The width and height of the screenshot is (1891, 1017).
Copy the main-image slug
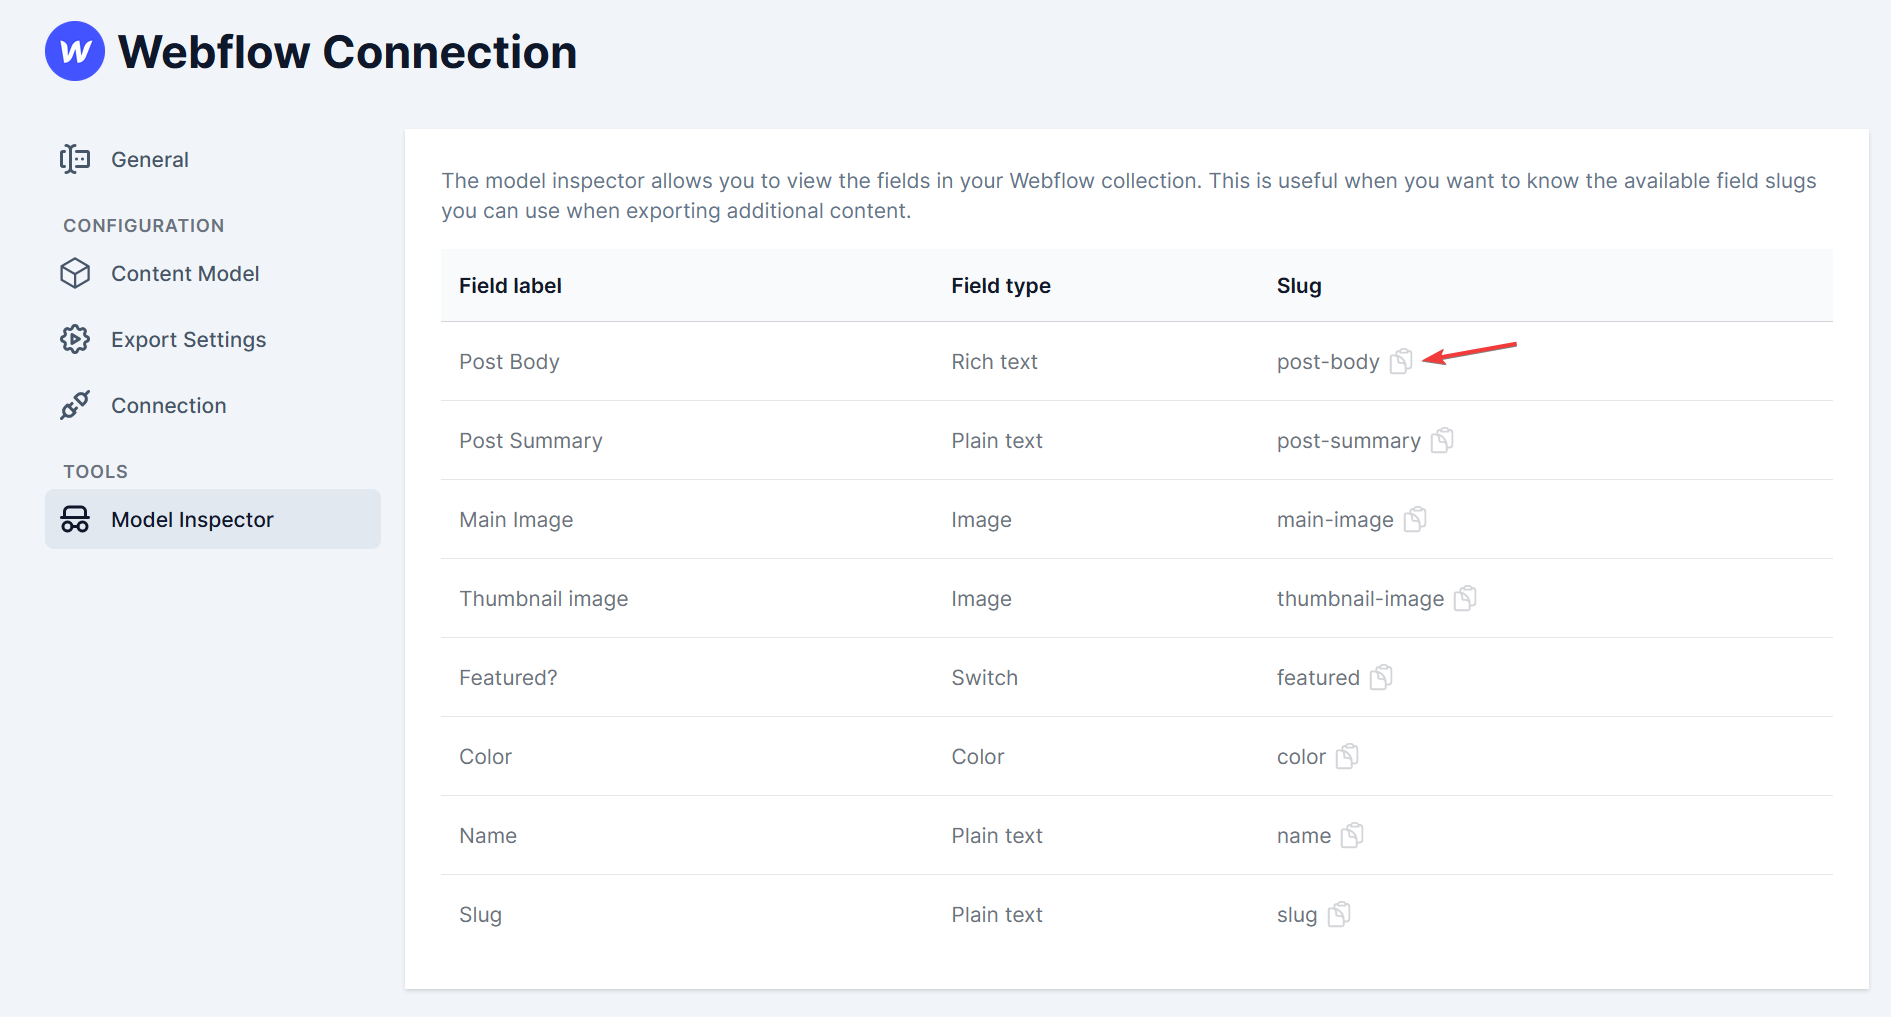coord(1415,519)
